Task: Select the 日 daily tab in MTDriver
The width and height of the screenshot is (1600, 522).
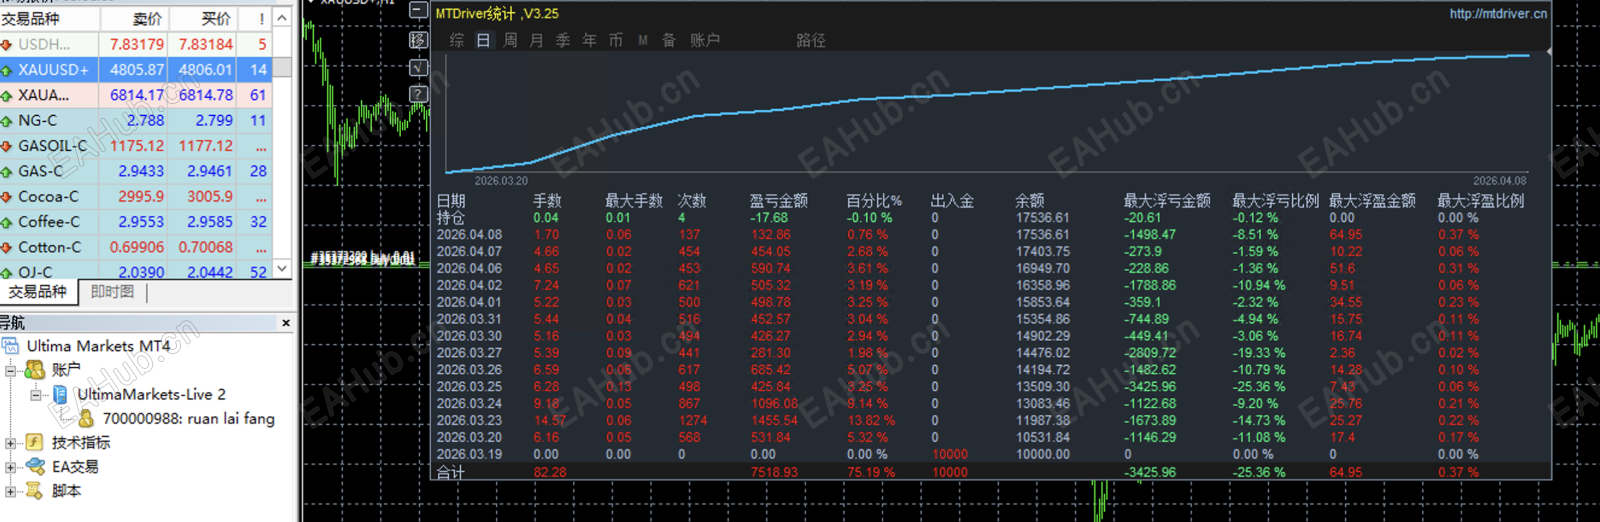Action: (484, 40)
